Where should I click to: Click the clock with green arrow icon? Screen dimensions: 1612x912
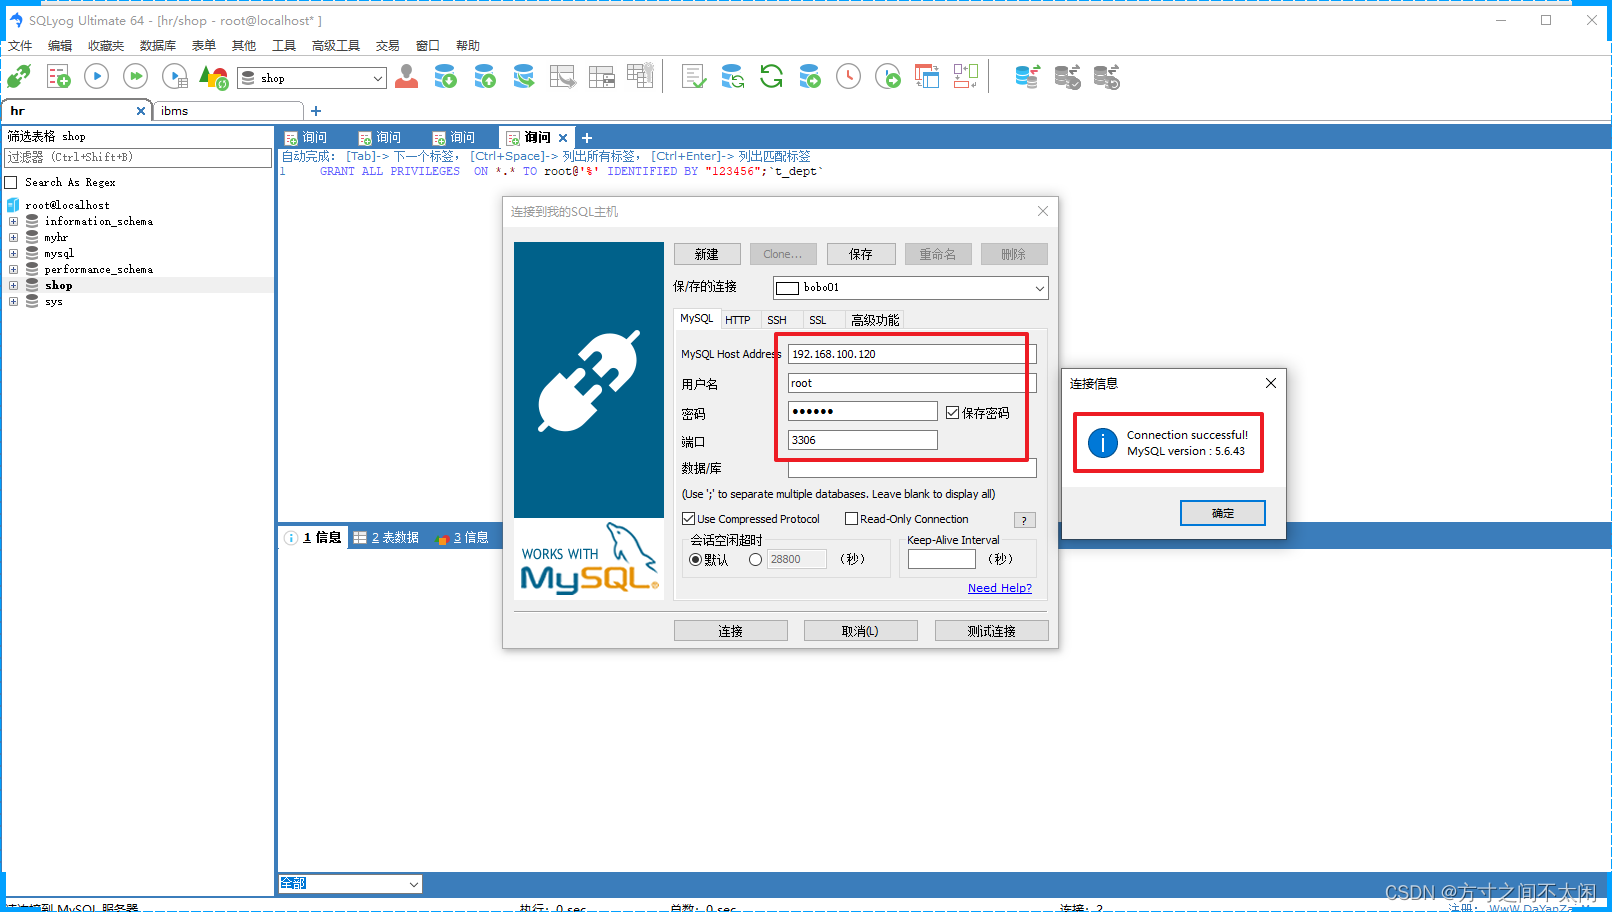[888, 77]
